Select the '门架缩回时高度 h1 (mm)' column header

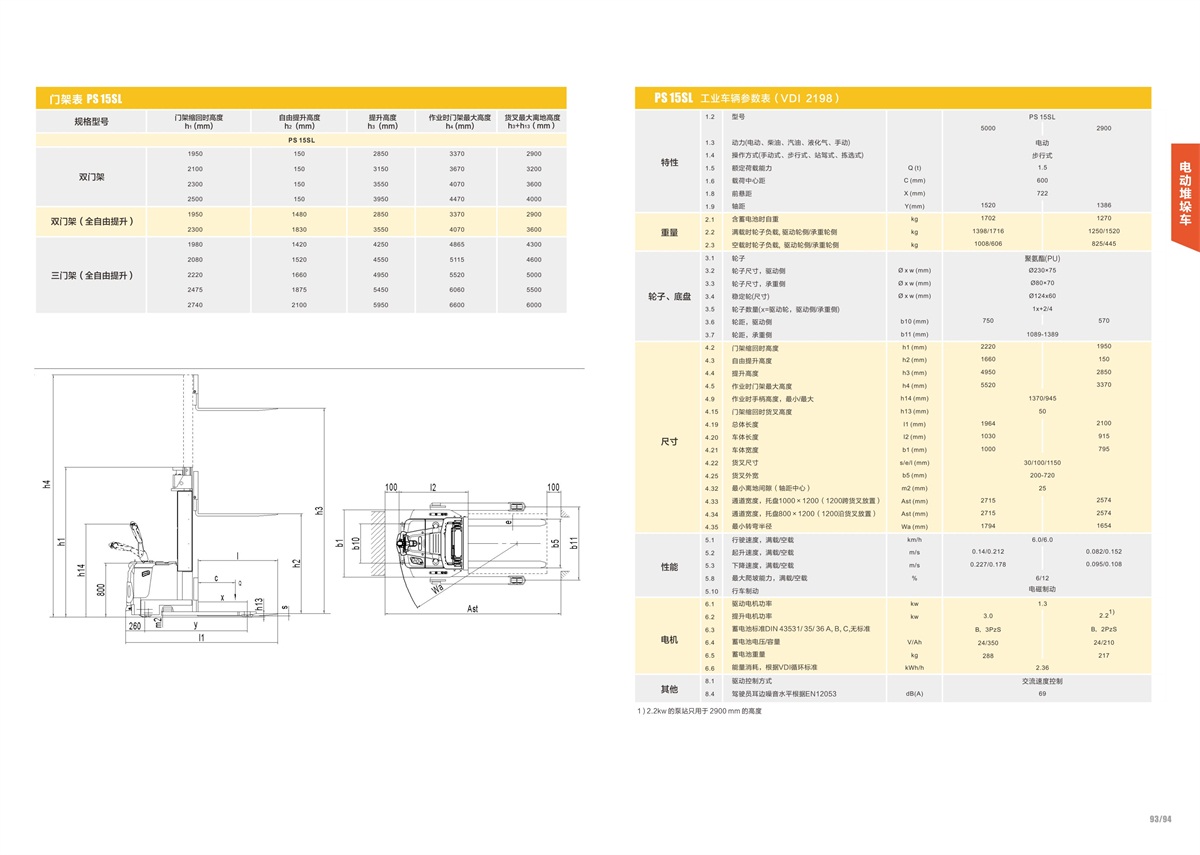pos(198,121)
